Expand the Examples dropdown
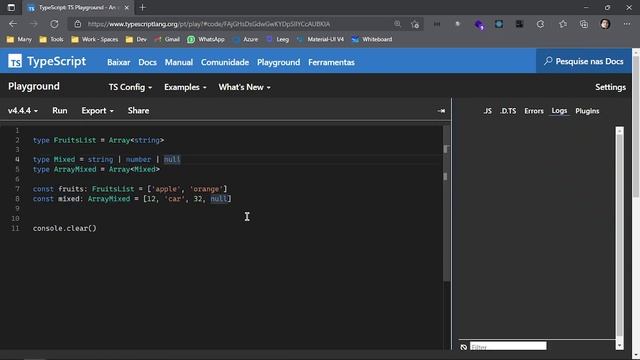The height and width of the screenshot is (360, 640). [185, 87]
